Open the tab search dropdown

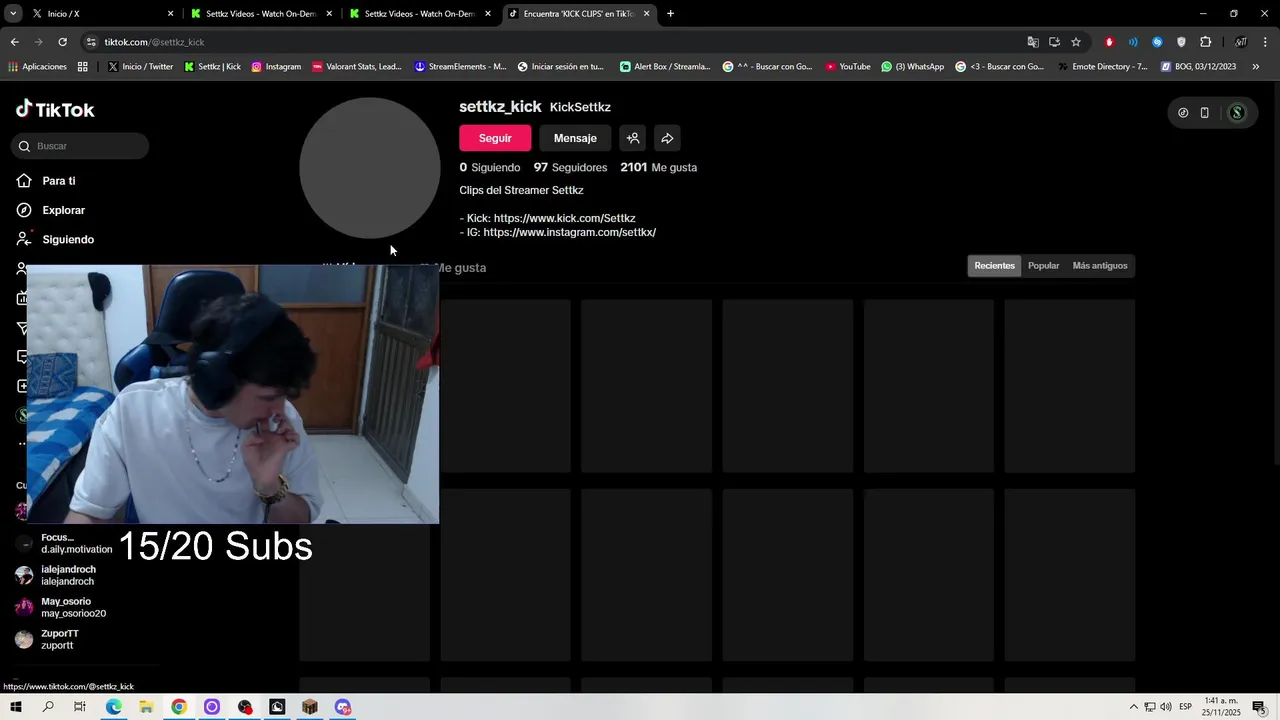coord(13,14)
